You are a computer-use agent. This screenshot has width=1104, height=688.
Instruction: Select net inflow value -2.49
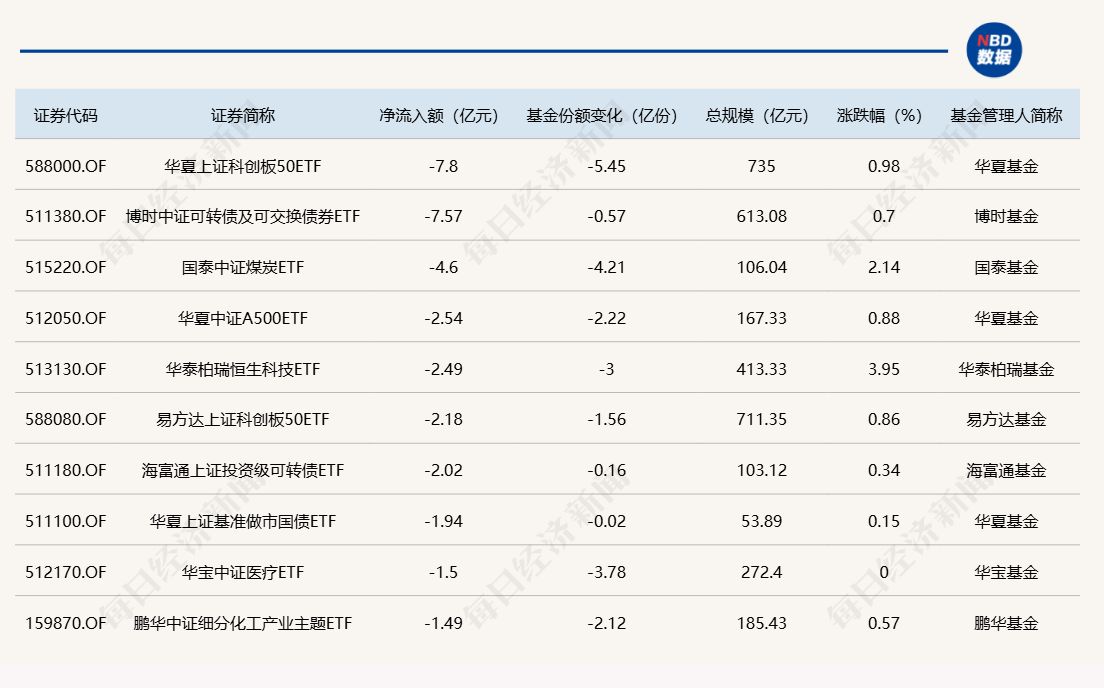444,369
